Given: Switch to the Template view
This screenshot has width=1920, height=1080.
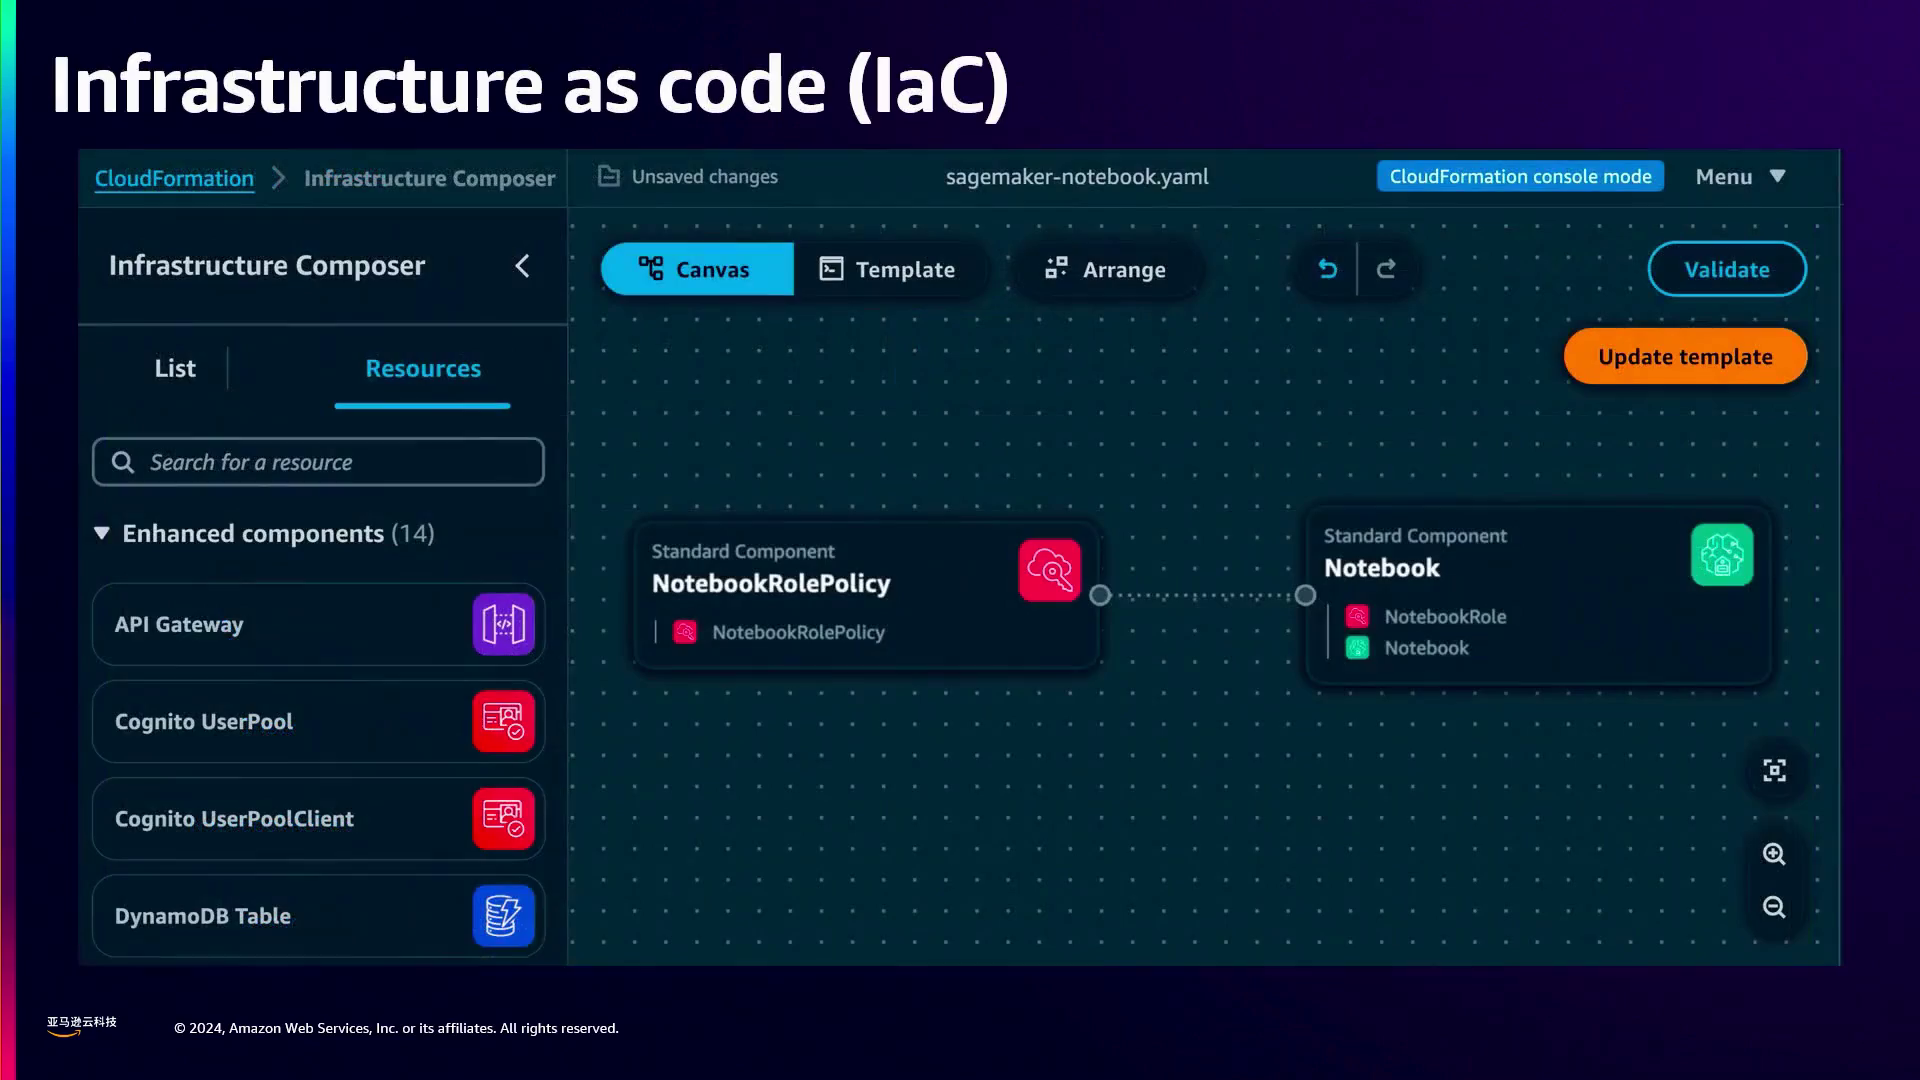Looking at the screenshot, I should [x=887, y=269].
